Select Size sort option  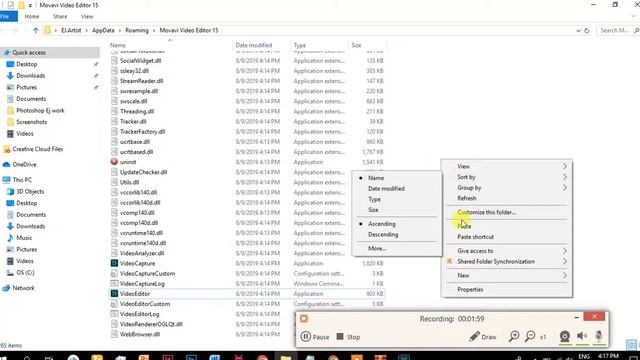[373, 210]
